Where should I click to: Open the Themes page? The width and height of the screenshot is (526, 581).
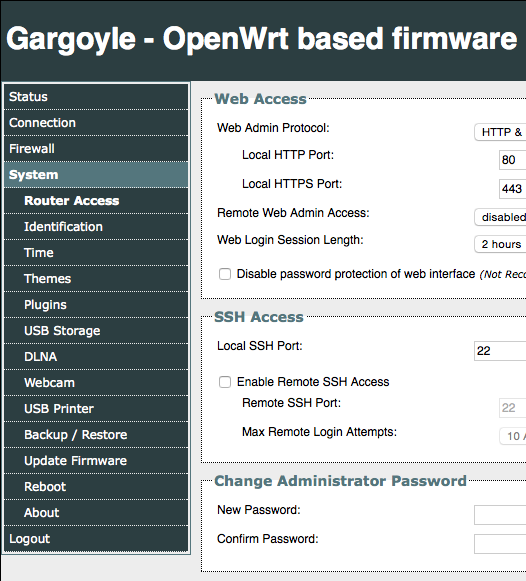tap(96, 279)
